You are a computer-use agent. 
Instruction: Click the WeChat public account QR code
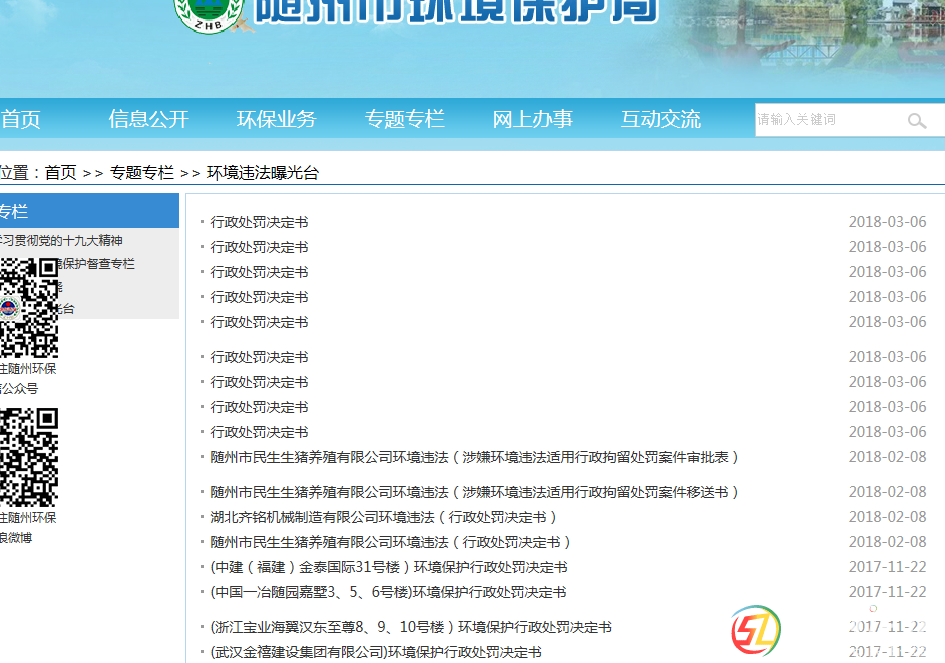(29, 307)
